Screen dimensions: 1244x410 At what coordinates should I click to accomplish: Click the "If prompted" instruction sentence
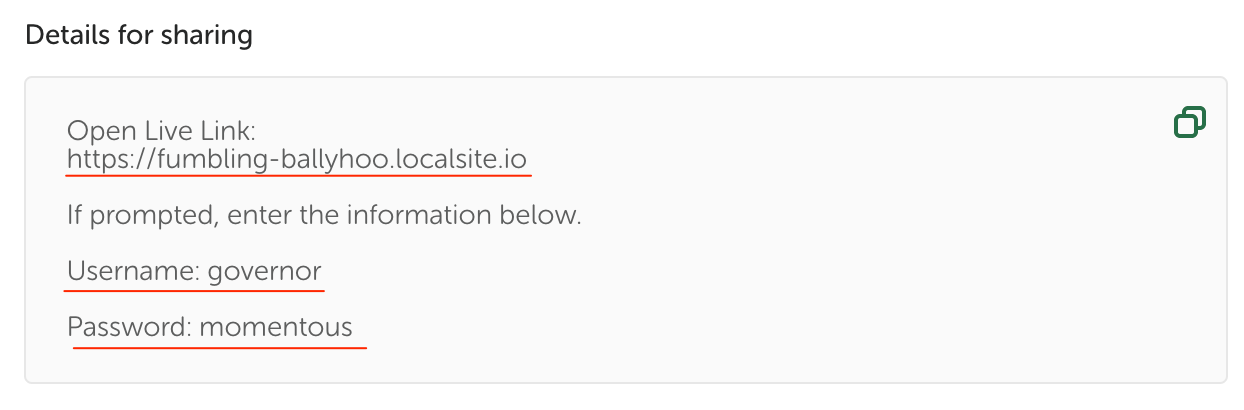pyautogui.click(x=324, y=215)
